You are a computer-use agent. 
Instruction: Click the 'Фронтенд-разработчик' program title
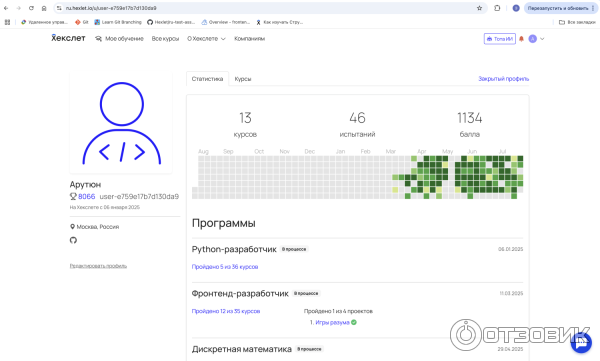coord(240,294)
